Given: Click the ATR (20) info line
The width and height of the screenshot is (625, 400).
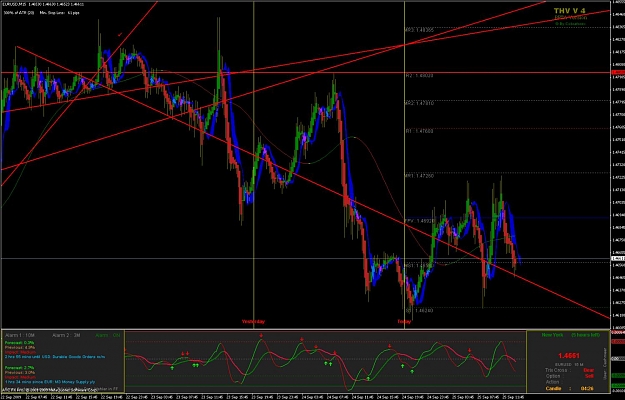Looking at the screenshot, I should [41, 13].
